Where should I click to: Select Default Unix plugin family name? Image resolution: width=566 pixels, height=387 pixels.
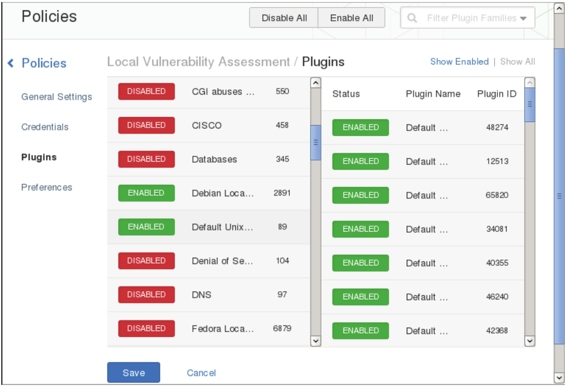(x=222, y=227)
